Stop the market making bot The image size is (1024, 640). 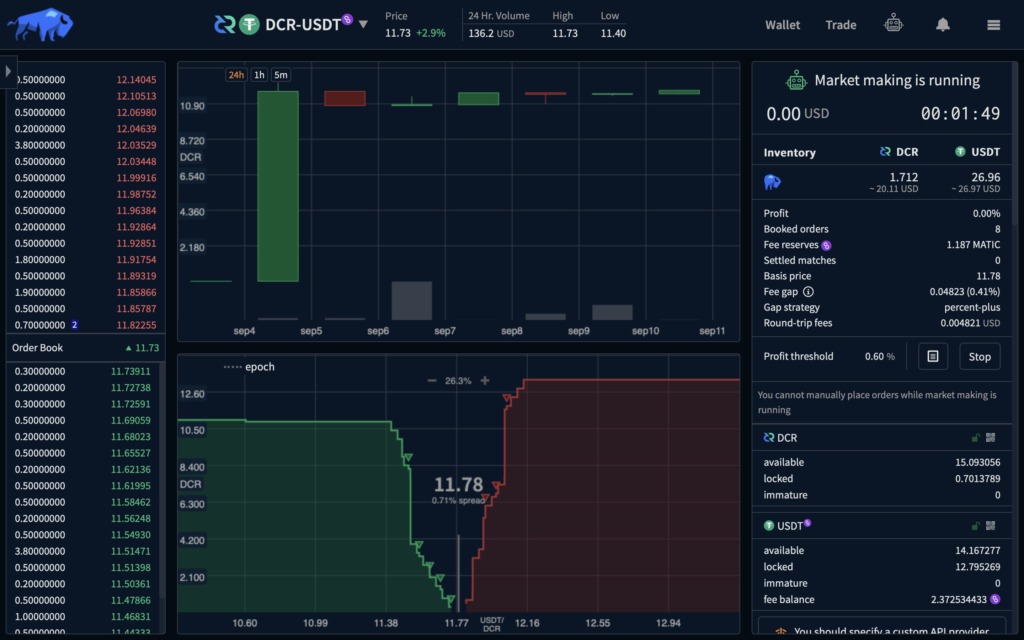click(x=980, y=357)
